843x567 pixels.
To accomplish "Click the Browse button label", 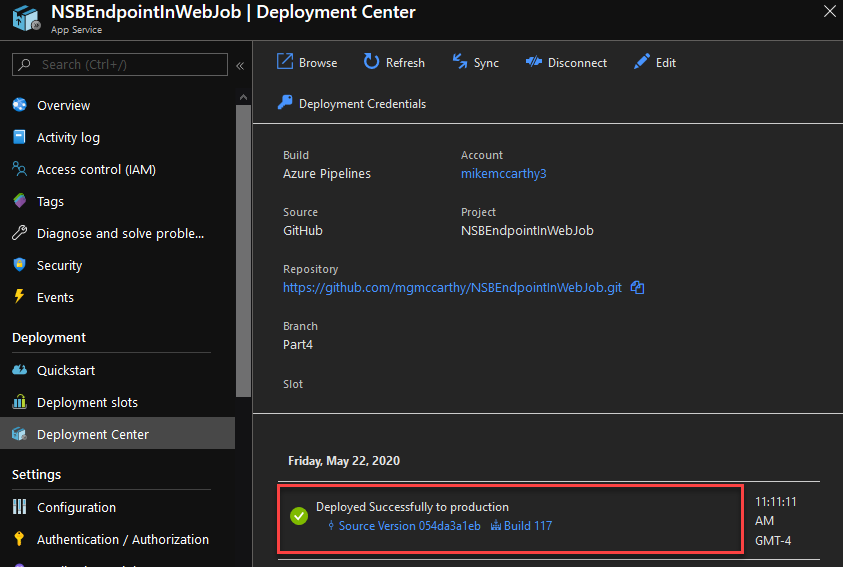I will pyautogui.click(x=318, y=63).
